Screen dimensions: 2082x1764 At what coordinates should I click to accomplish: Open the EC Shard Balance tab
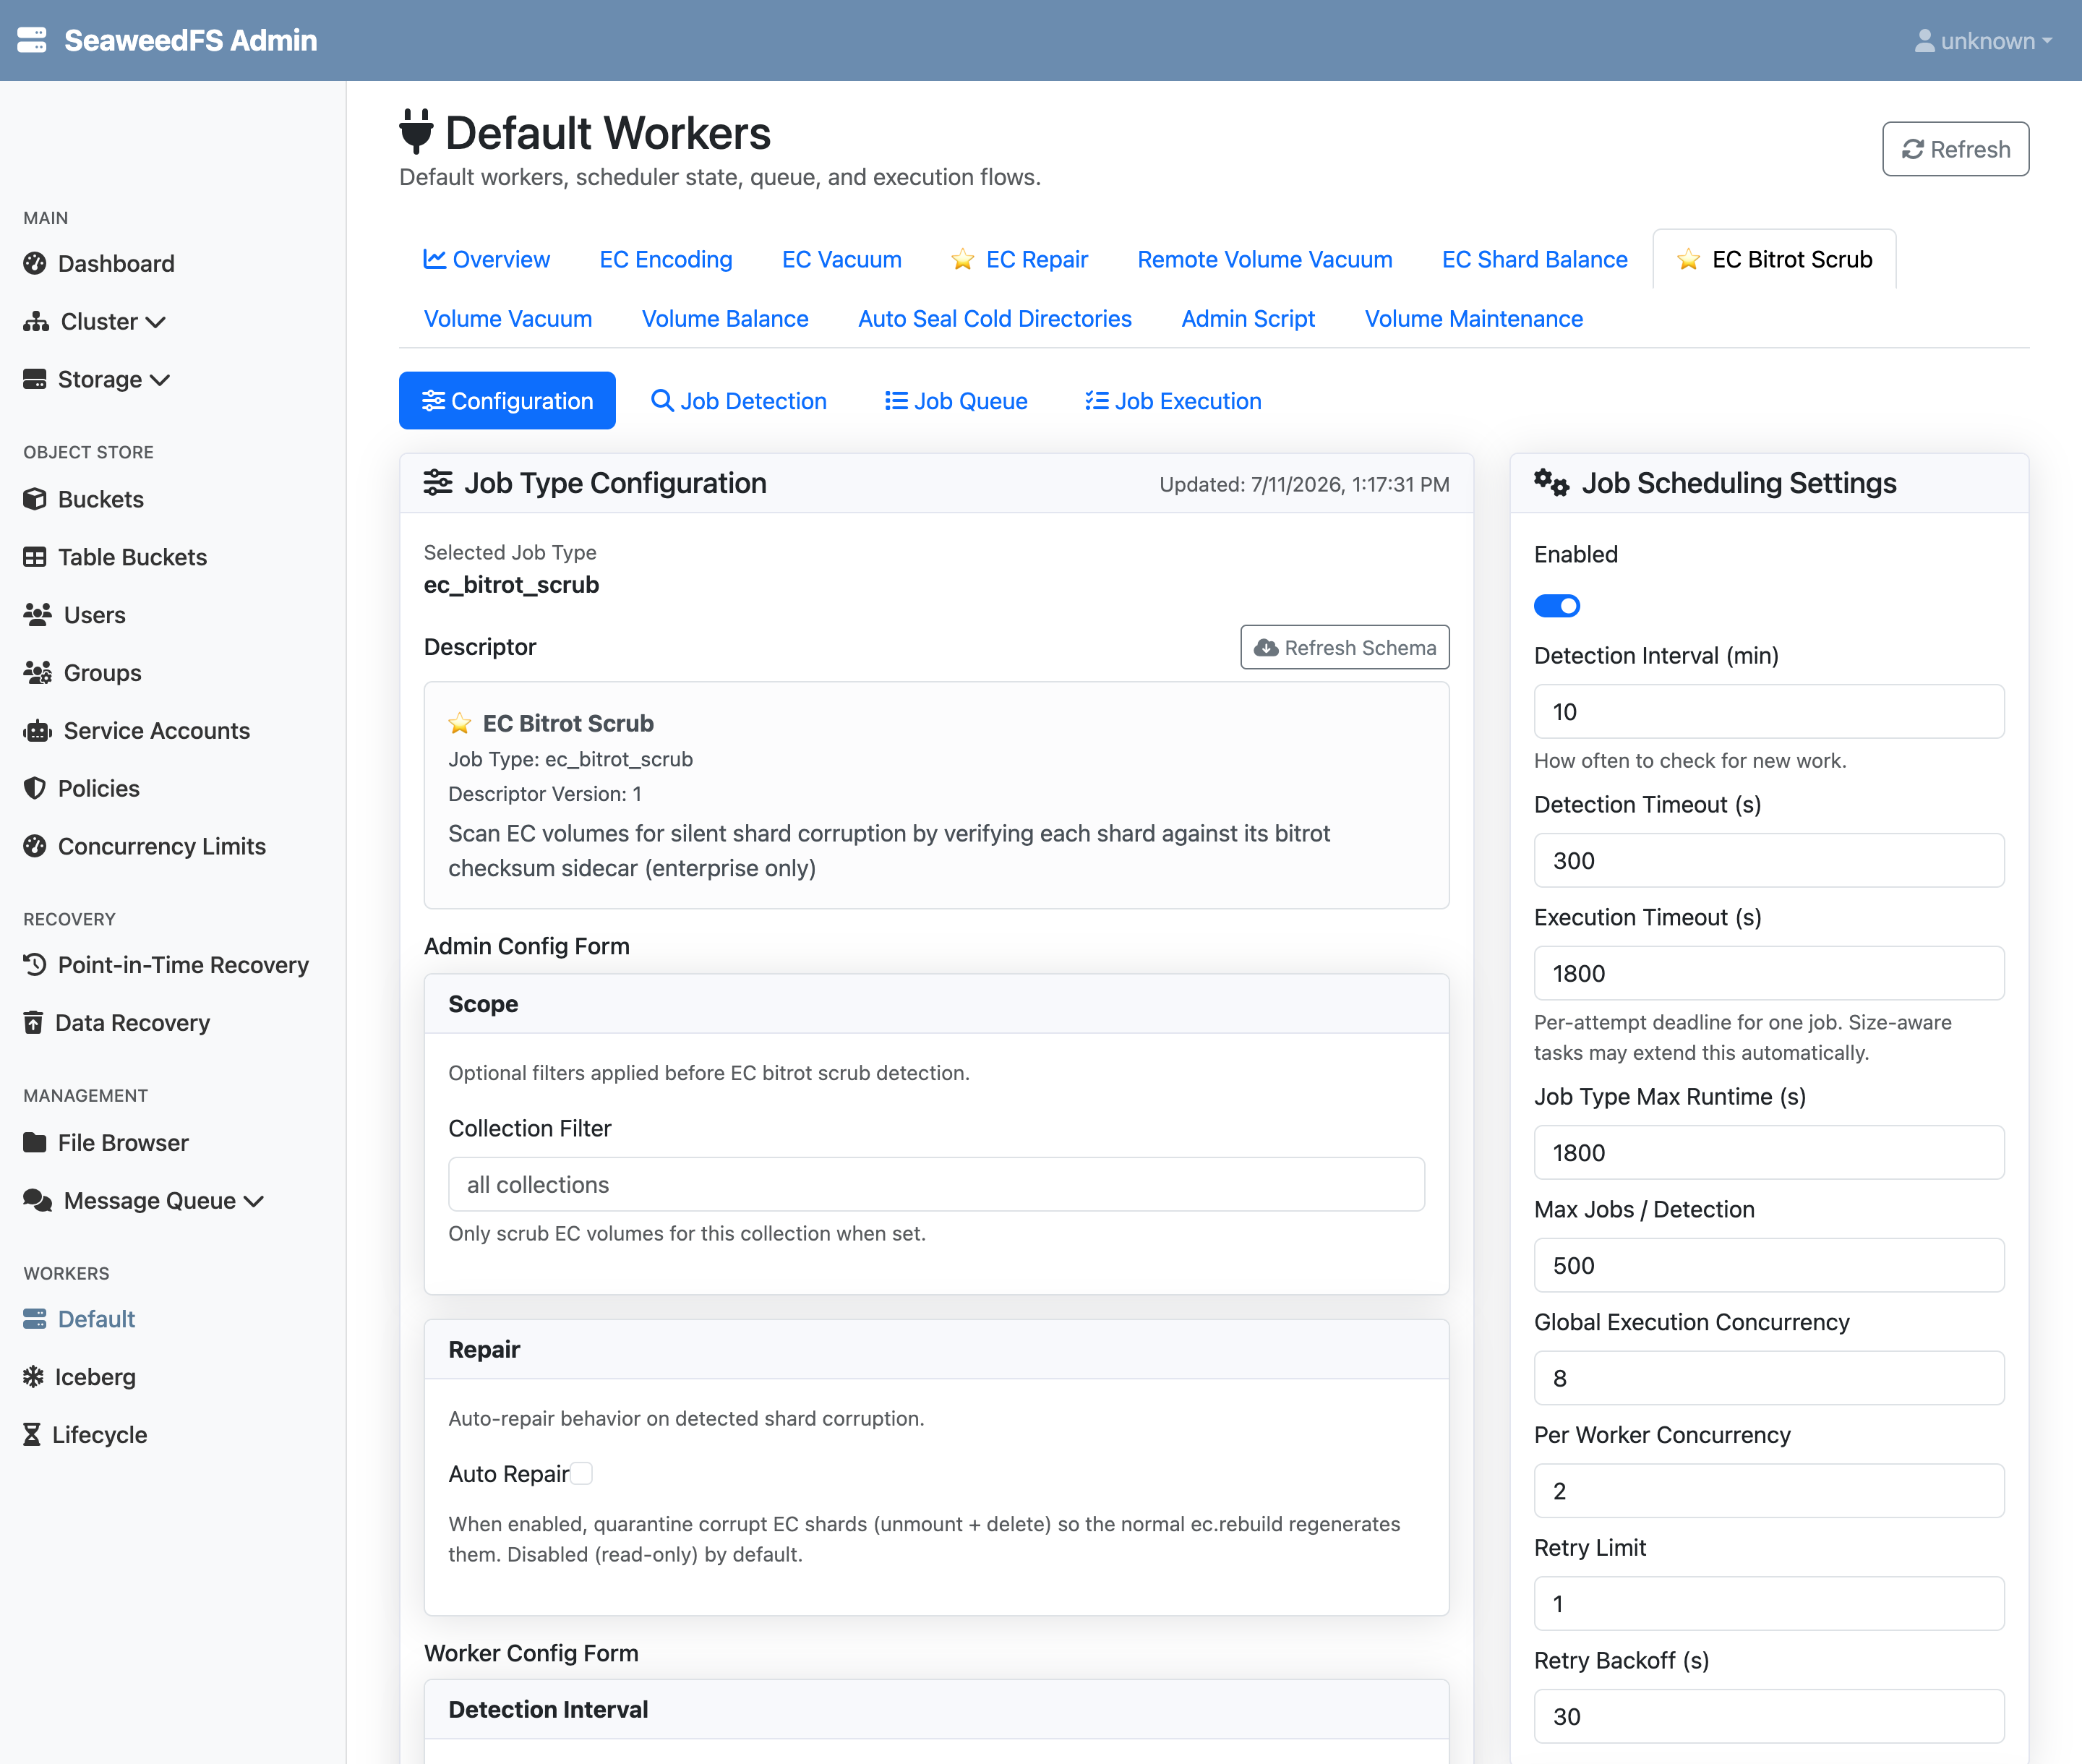[x=1535, y=259]
